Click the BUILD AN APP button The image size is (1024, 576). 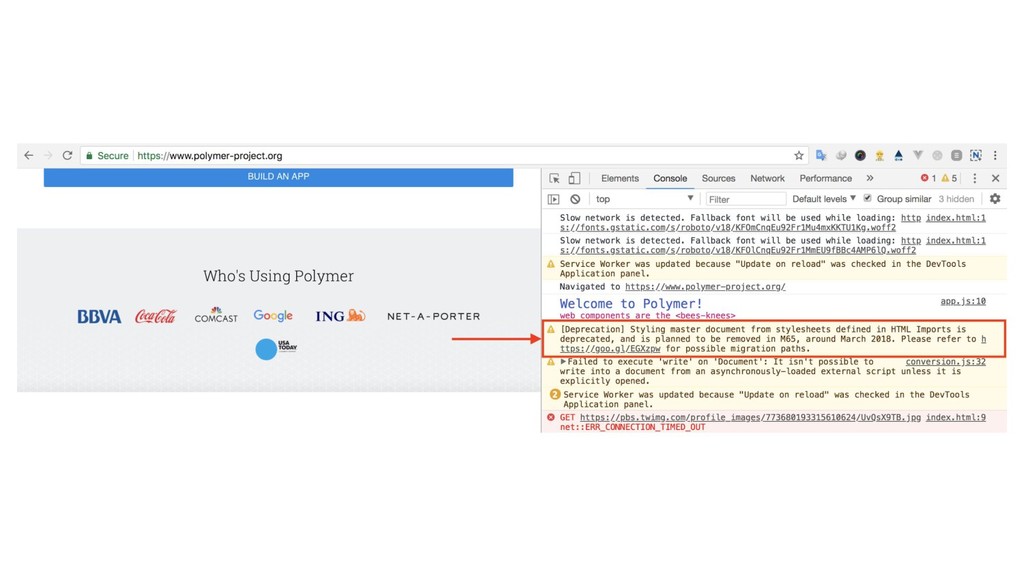[x=278, y=176]
